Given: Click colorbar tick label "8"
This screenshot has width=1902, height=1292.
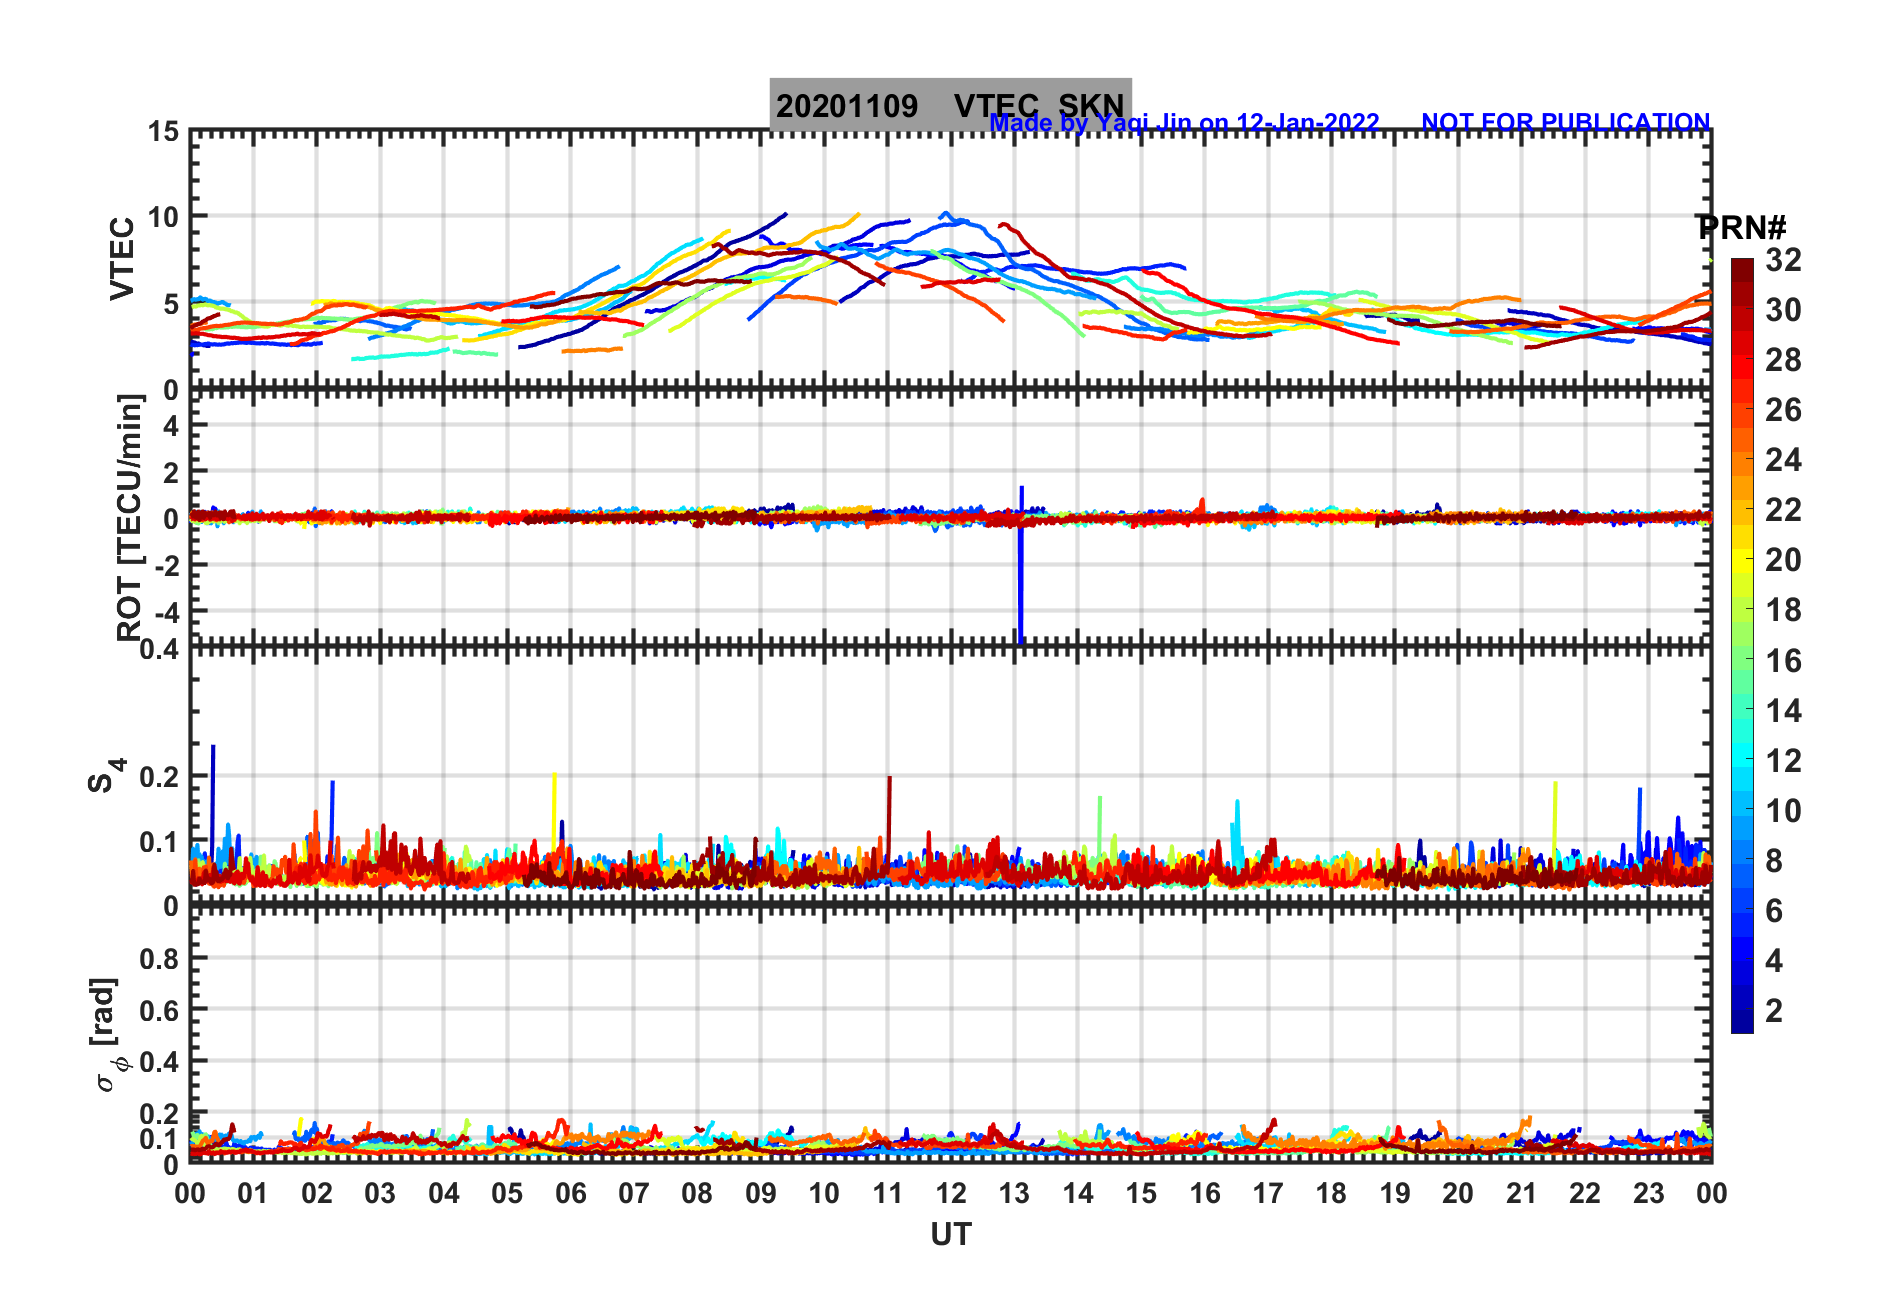Looking at the screenshot, I should click(1774, 861).
